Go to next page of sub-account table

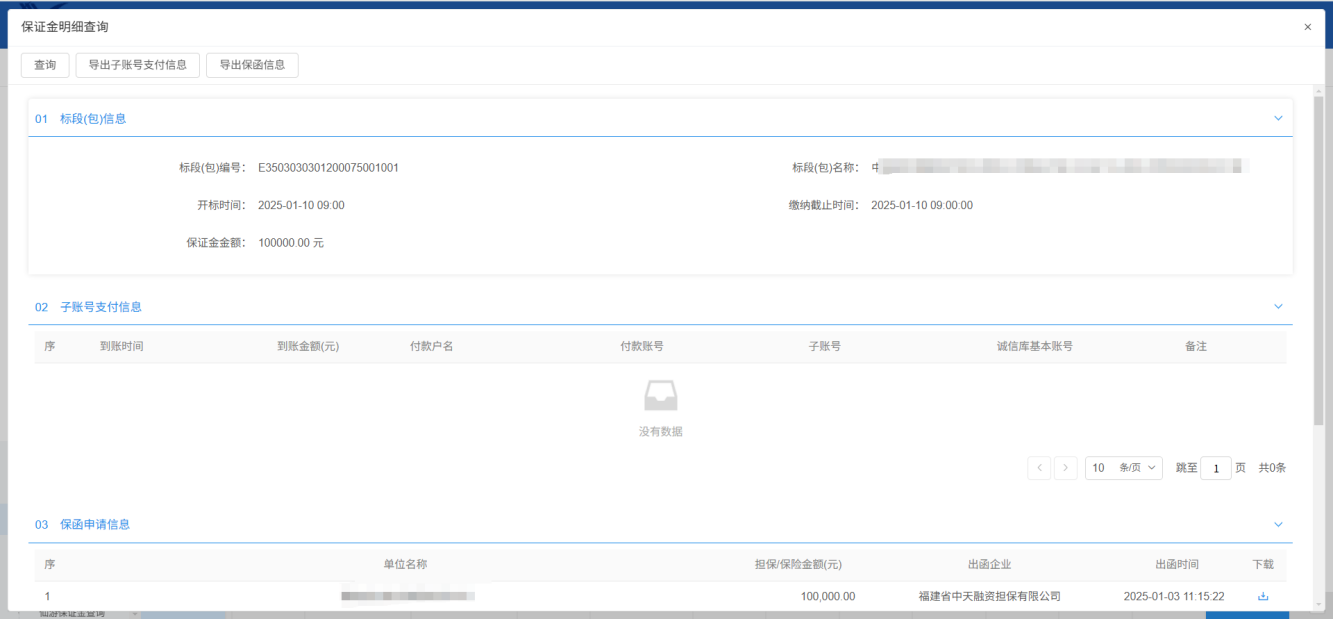coord(1066,468)
